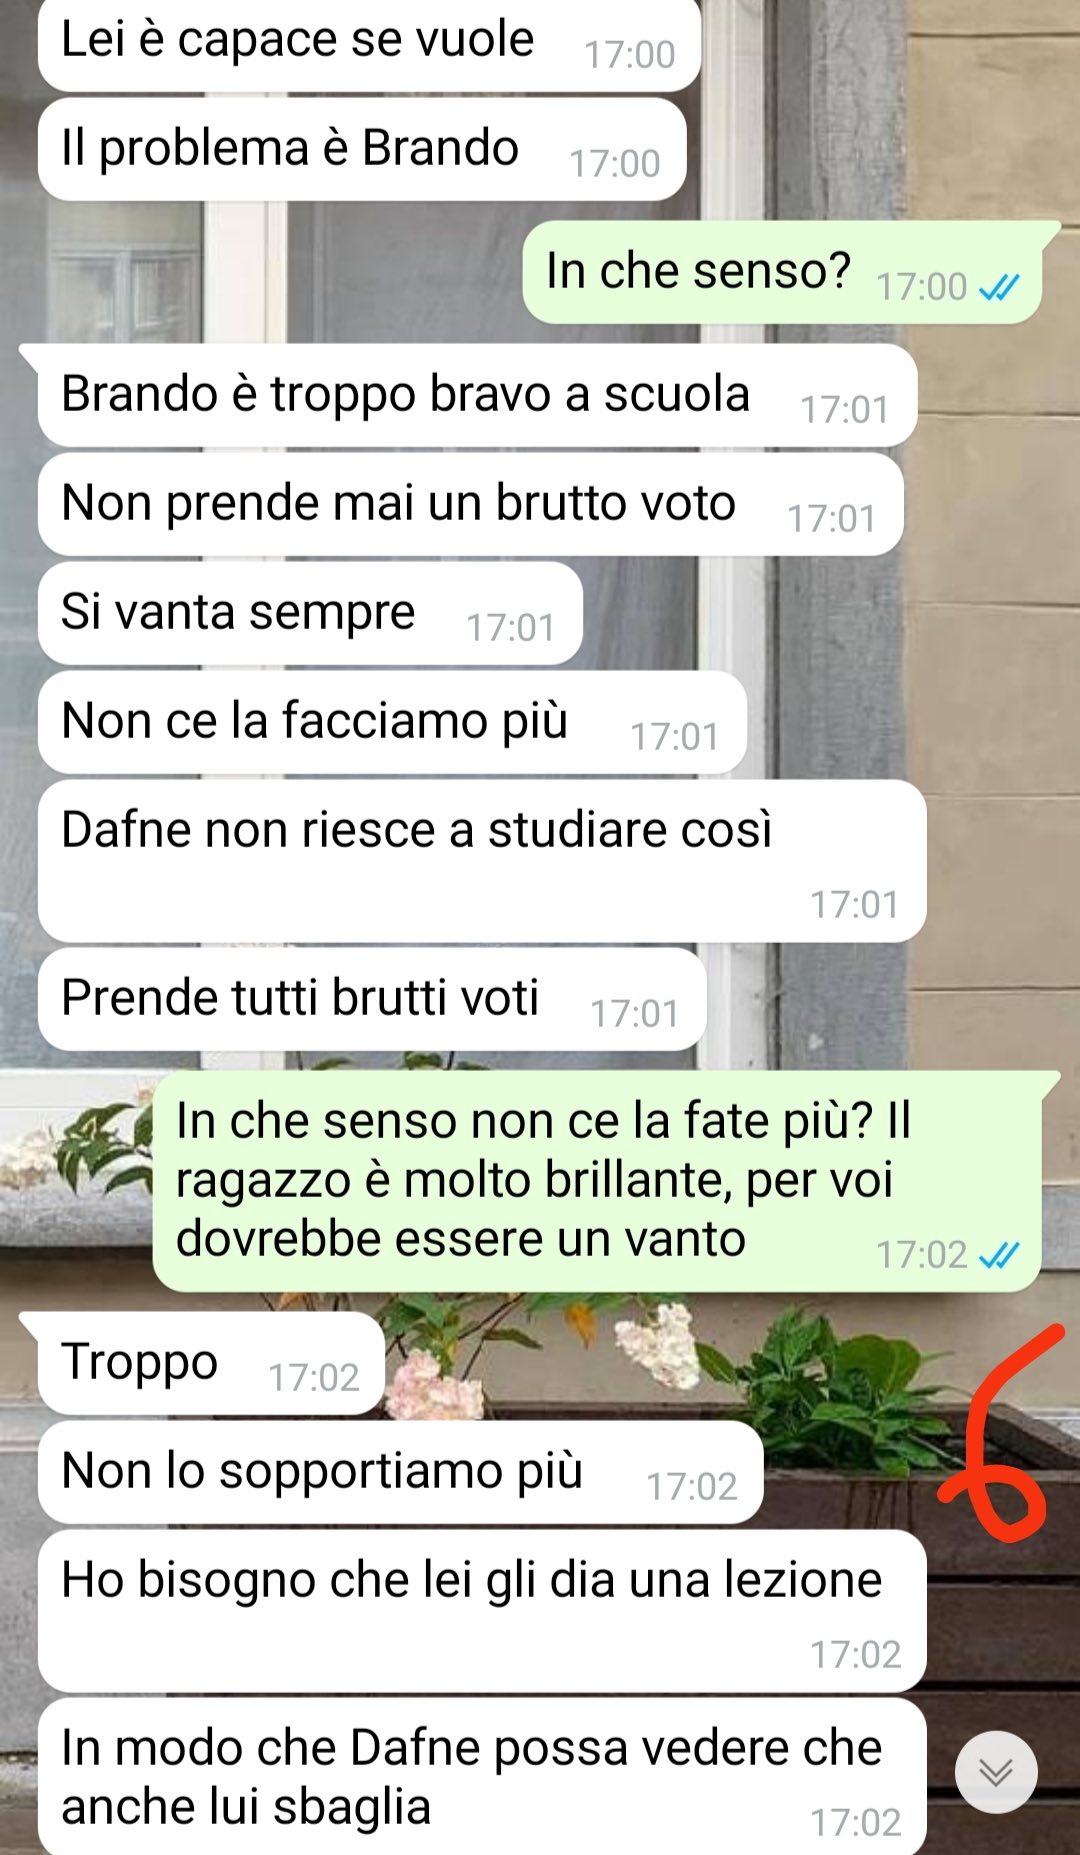Tap the 17:01 timestamp on 'Si vanta sempre'

pyautogui.click(x=510, y=628)
